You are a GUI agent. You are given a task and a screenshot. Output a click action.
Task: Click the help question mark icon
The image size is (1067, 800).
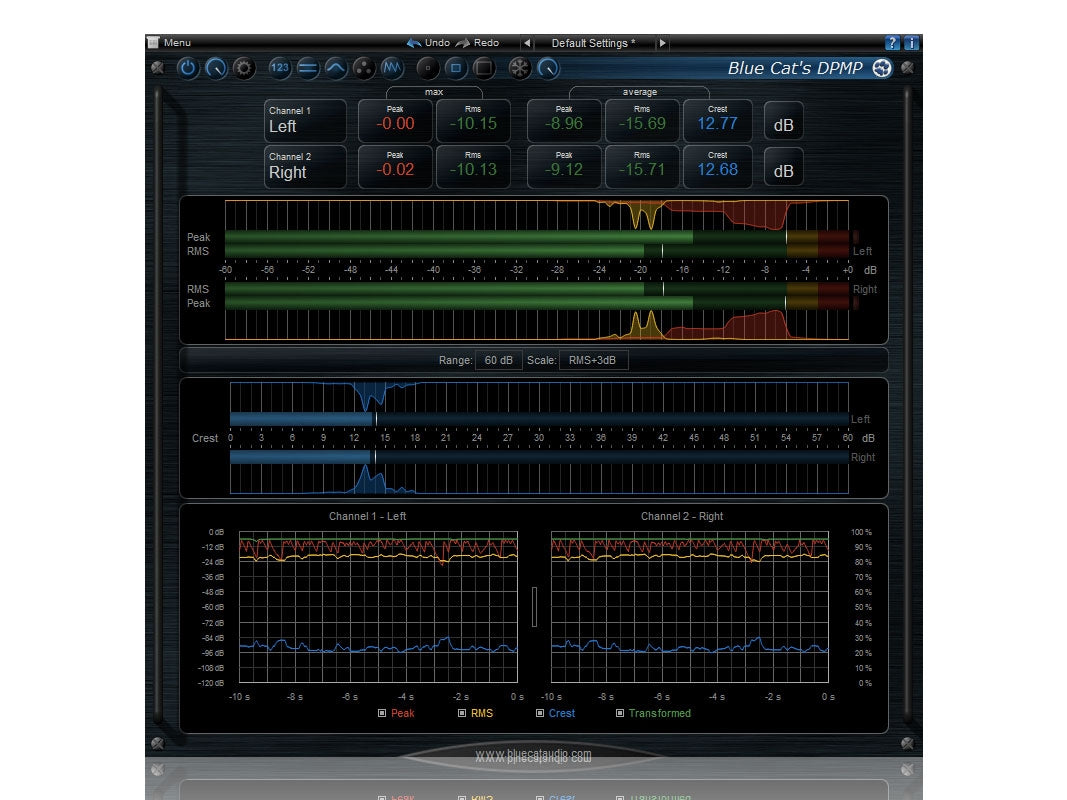[893, 43]
